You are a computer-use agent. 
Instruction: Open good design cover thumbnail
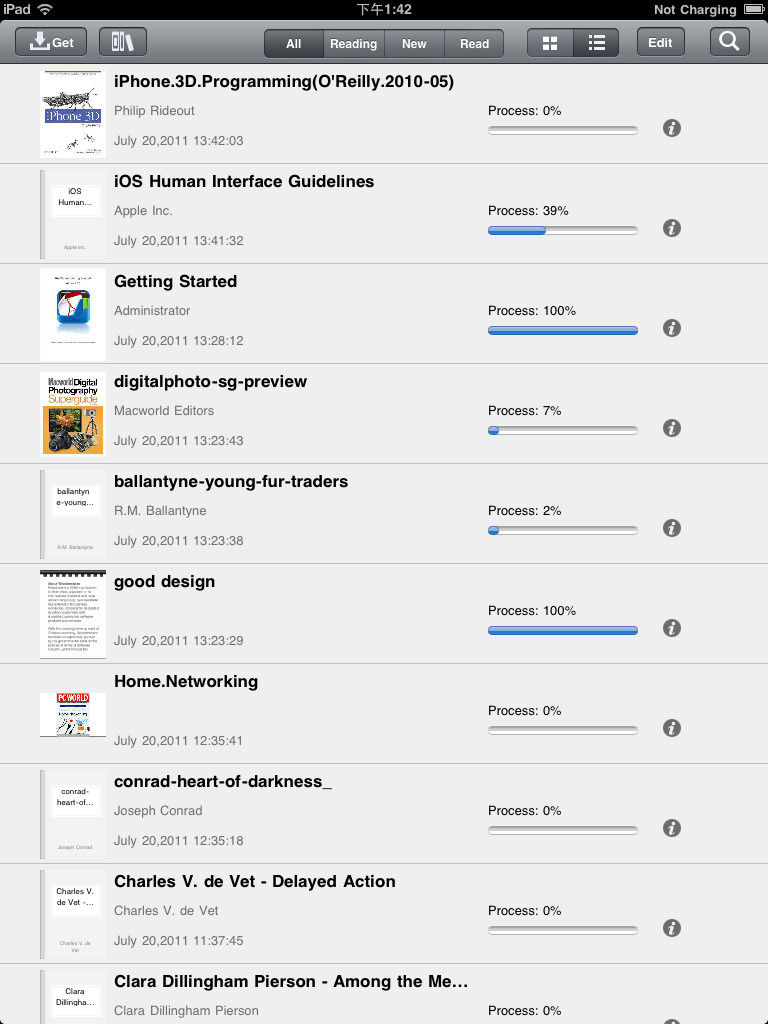point(72,614)
